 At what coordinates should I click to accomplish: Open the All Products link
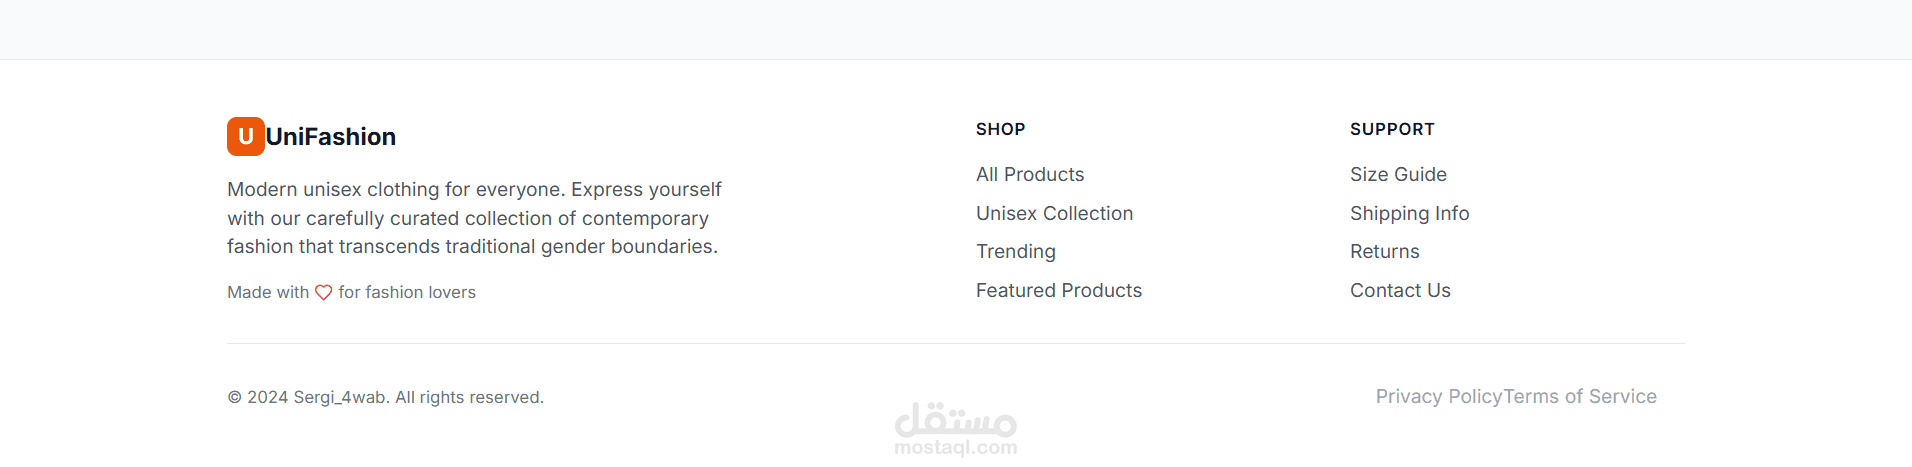coord(1029,175)
